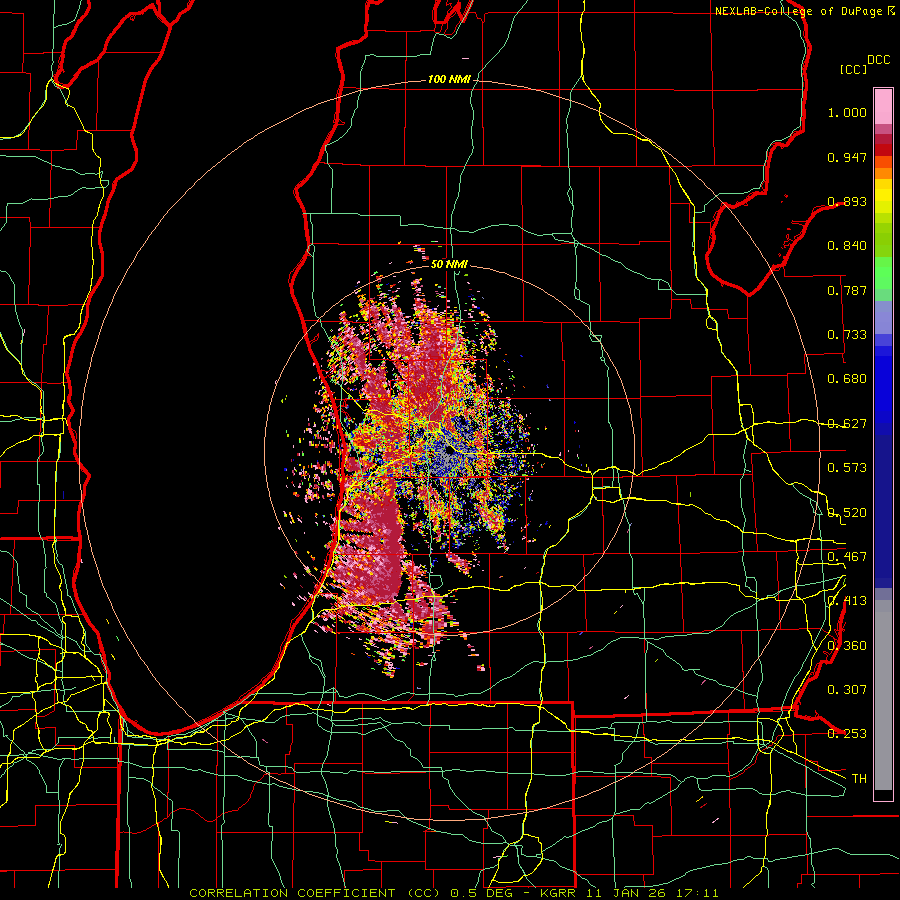This screenshot has width=900, height=900.
Task: Click the TH threshold label on the legend
Action: click(859, 779)
